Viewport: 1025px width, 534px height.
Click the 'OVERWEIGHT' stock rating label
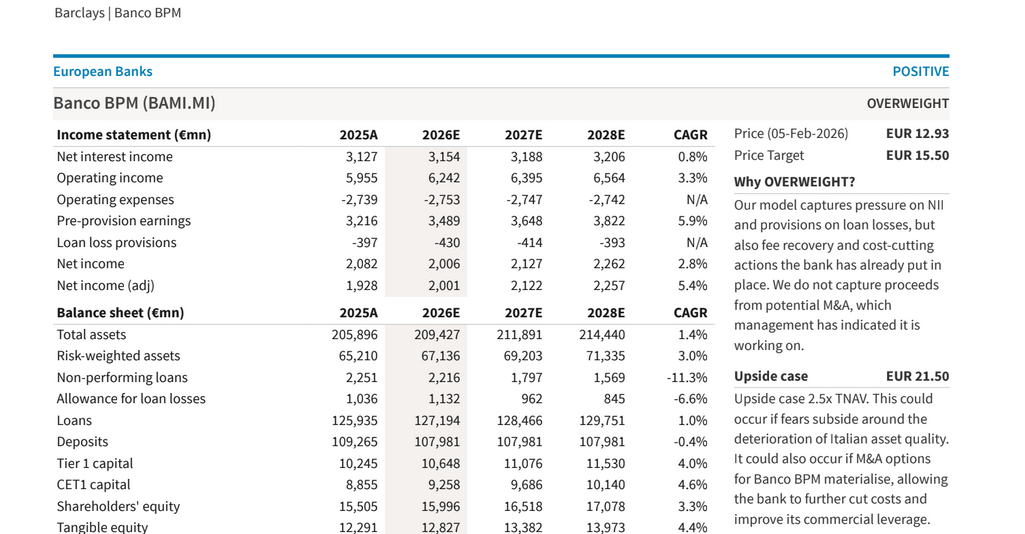(x=907, y=104)
